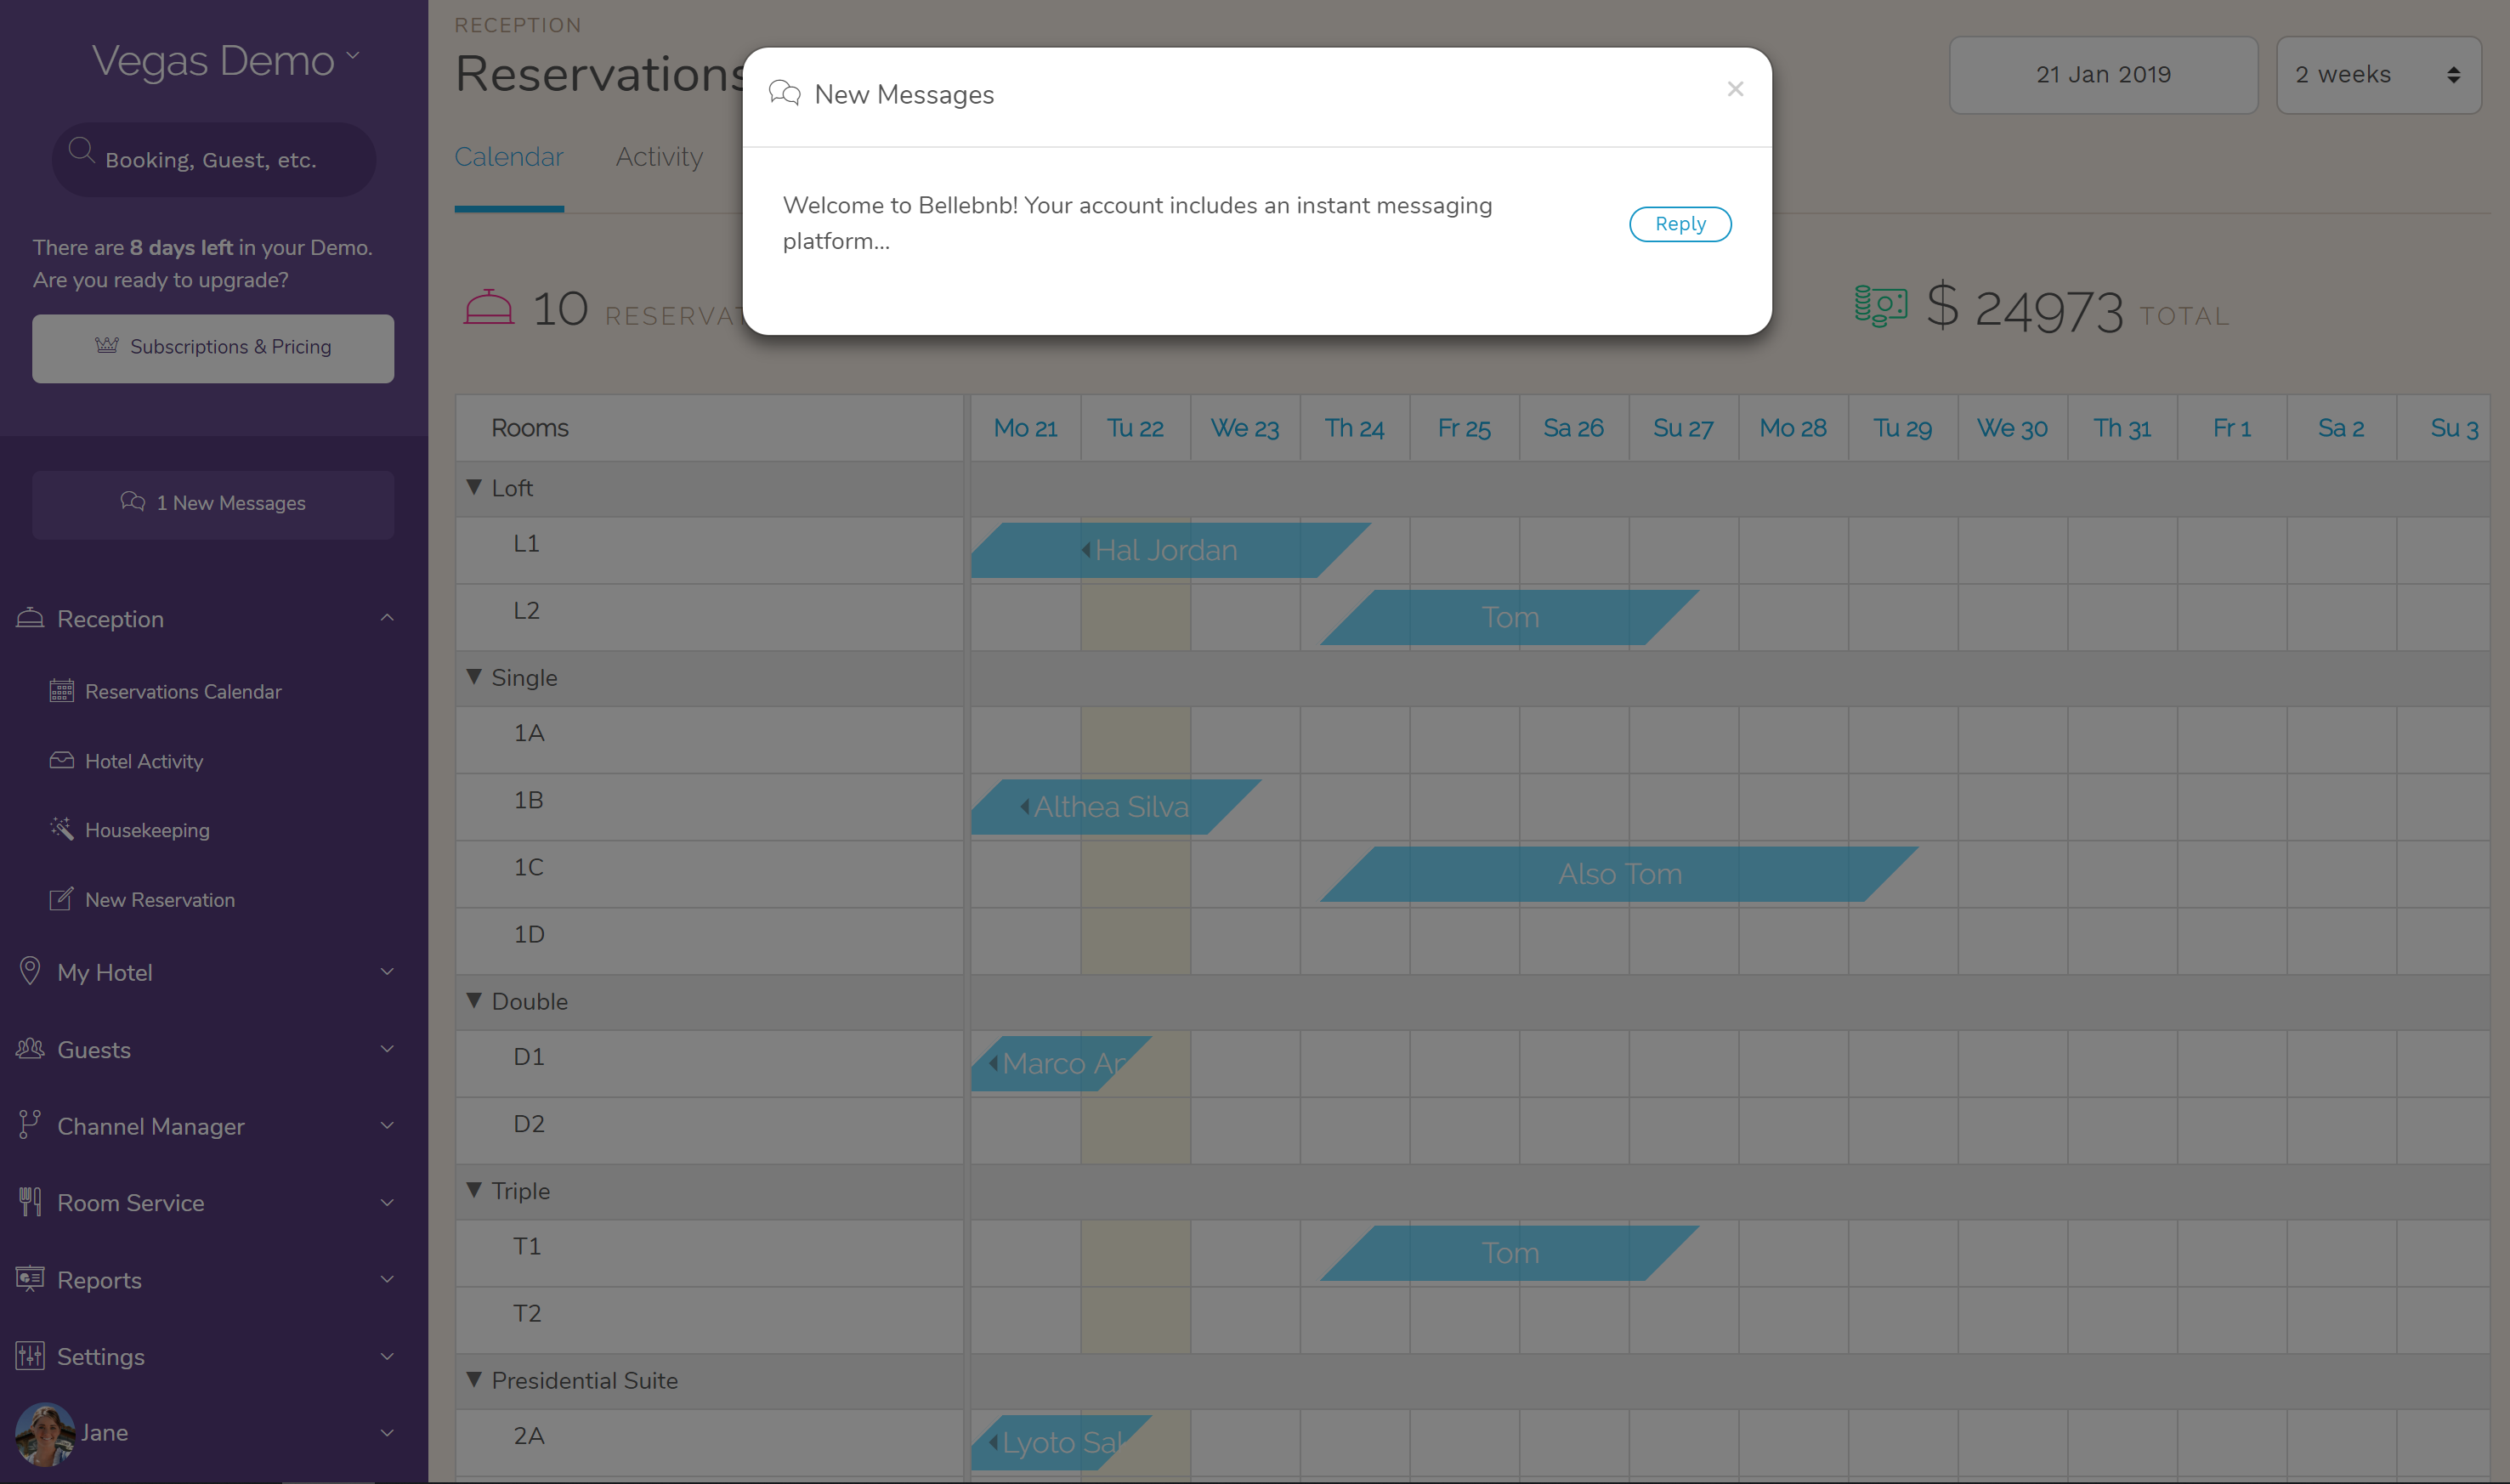Open New Reservation menu item
The width and height of the screenshot is (2510, 1484).
[160, 899]
